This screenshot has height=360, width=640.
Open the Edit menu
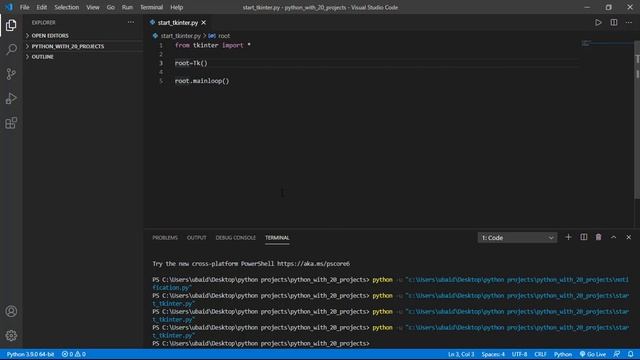(x=42, y=7)
